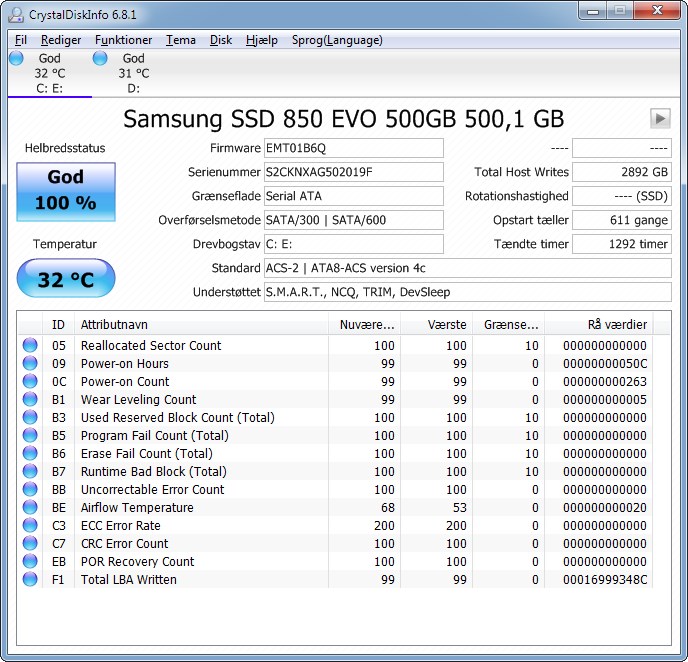Click status icon for Total LBA Written
Screen dimensions: 688x662
(x=30, y=579)
